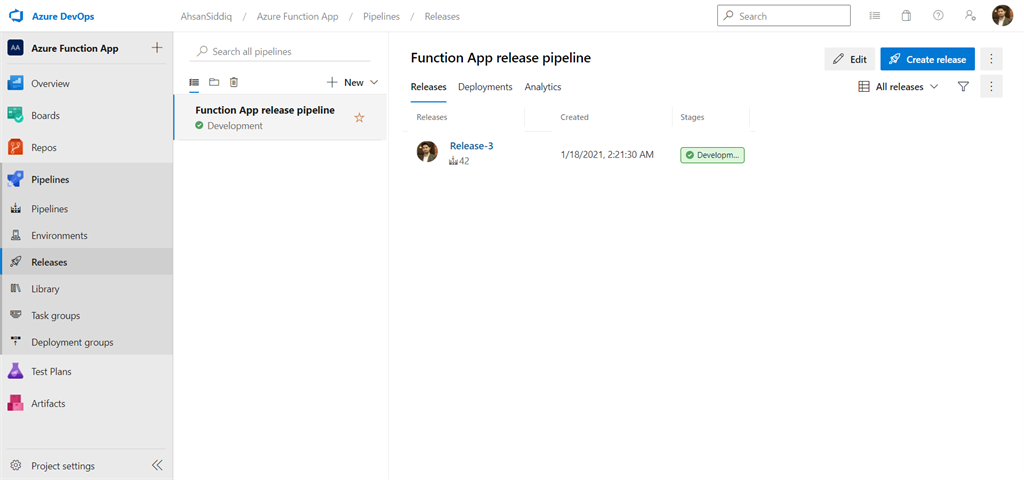This screenshot has height=480, width=1024.
Task: Click the Project settings gear icon
Action: click(x=16, y=466)
